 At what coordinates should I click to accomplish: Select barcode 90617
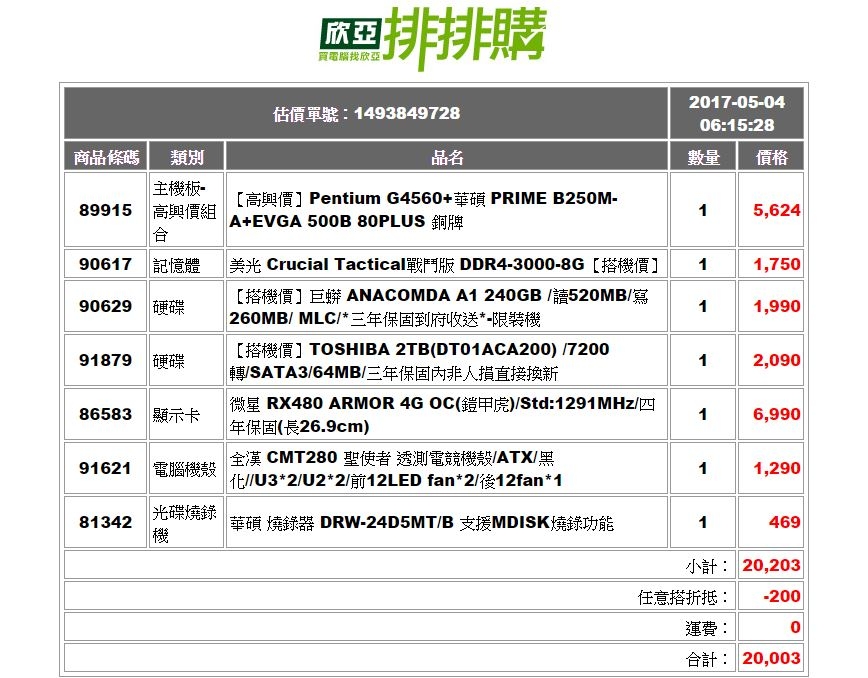pos(105,264)
